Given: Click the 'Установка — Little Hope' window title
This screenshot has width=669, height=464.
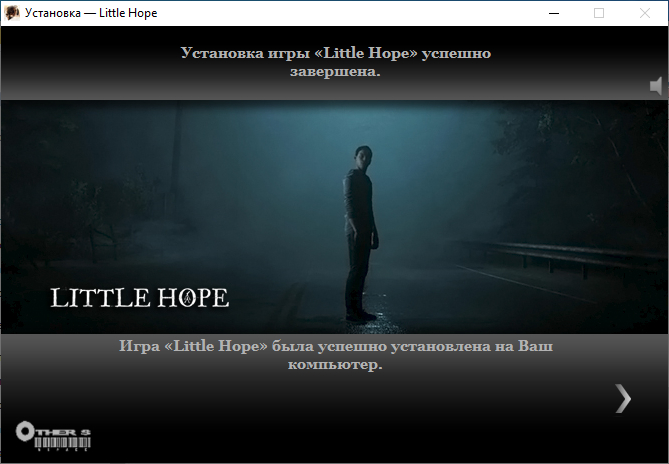Looking at the screenshot, I should 91,13.
